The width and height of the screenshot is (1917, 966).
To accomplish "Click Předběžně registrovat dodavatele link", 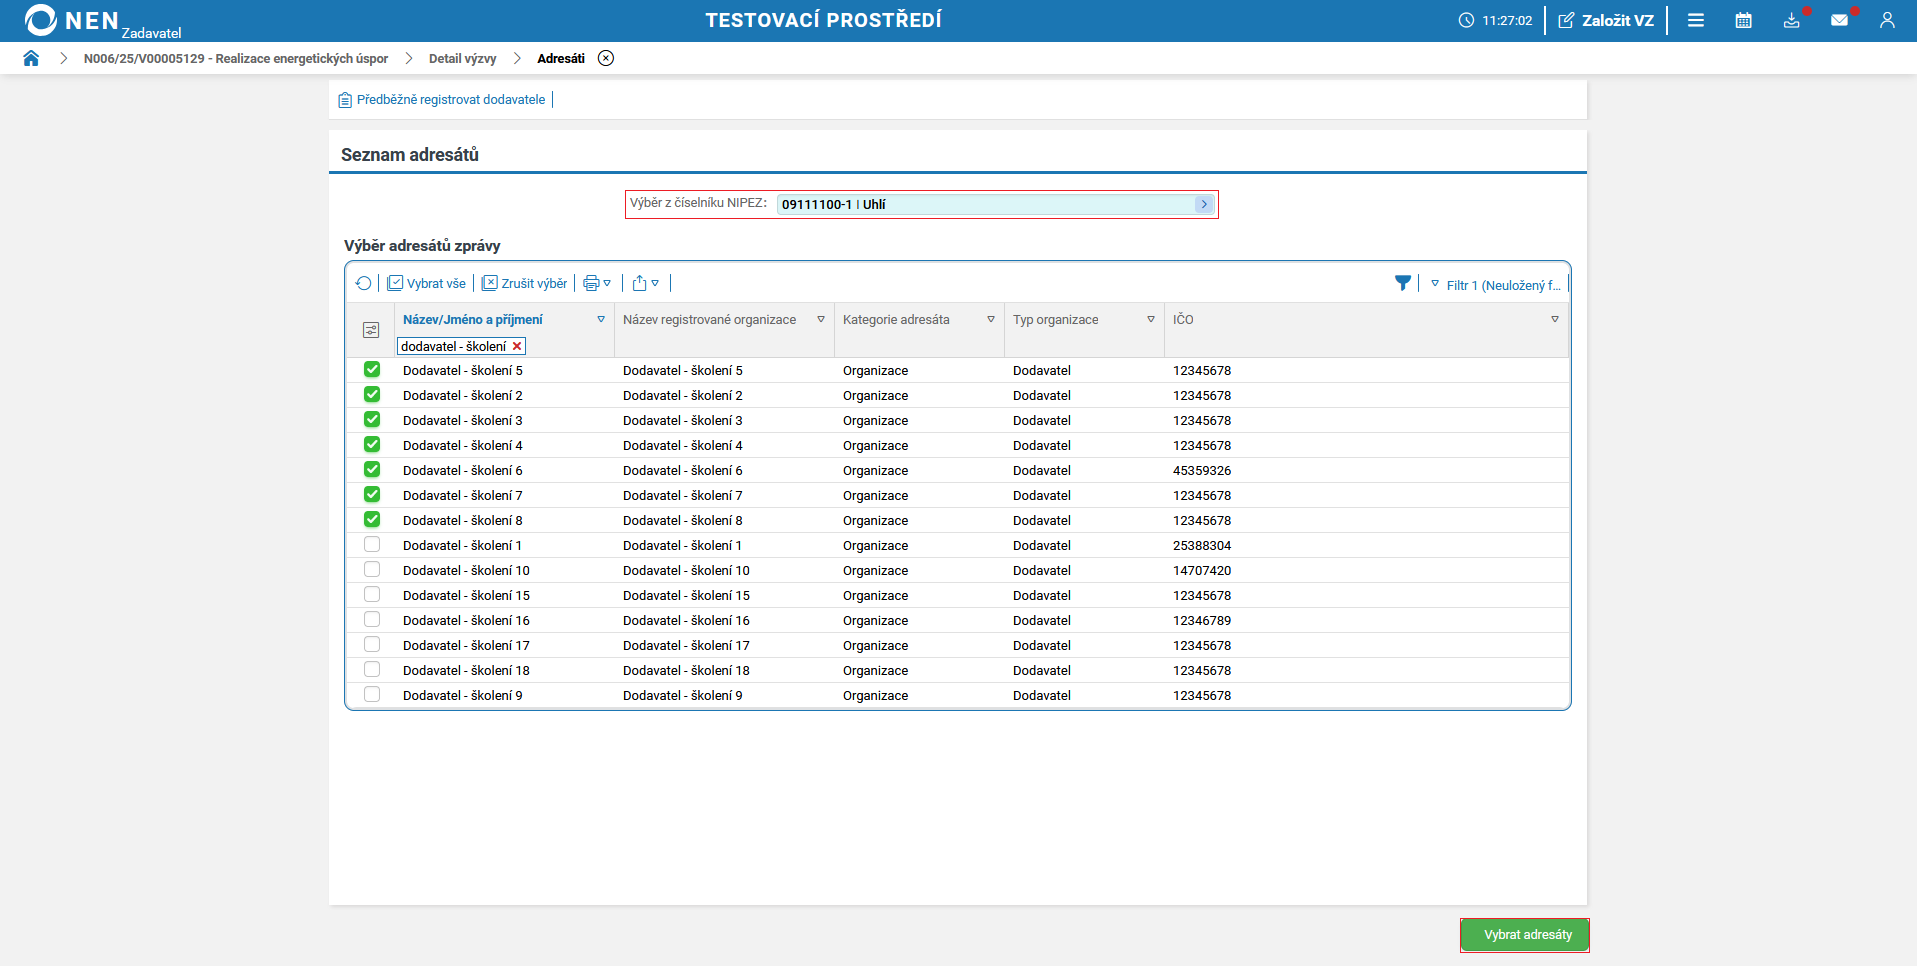I will tap(450, 100).
